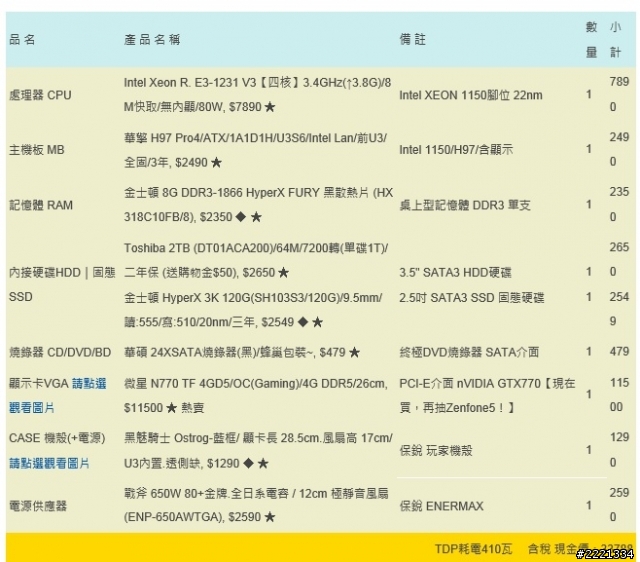Viewport: 640px width, 562px height.
Task: Select the 3.5" SATA3 HDD硬碟 note
Action: [x=455, y=272]
